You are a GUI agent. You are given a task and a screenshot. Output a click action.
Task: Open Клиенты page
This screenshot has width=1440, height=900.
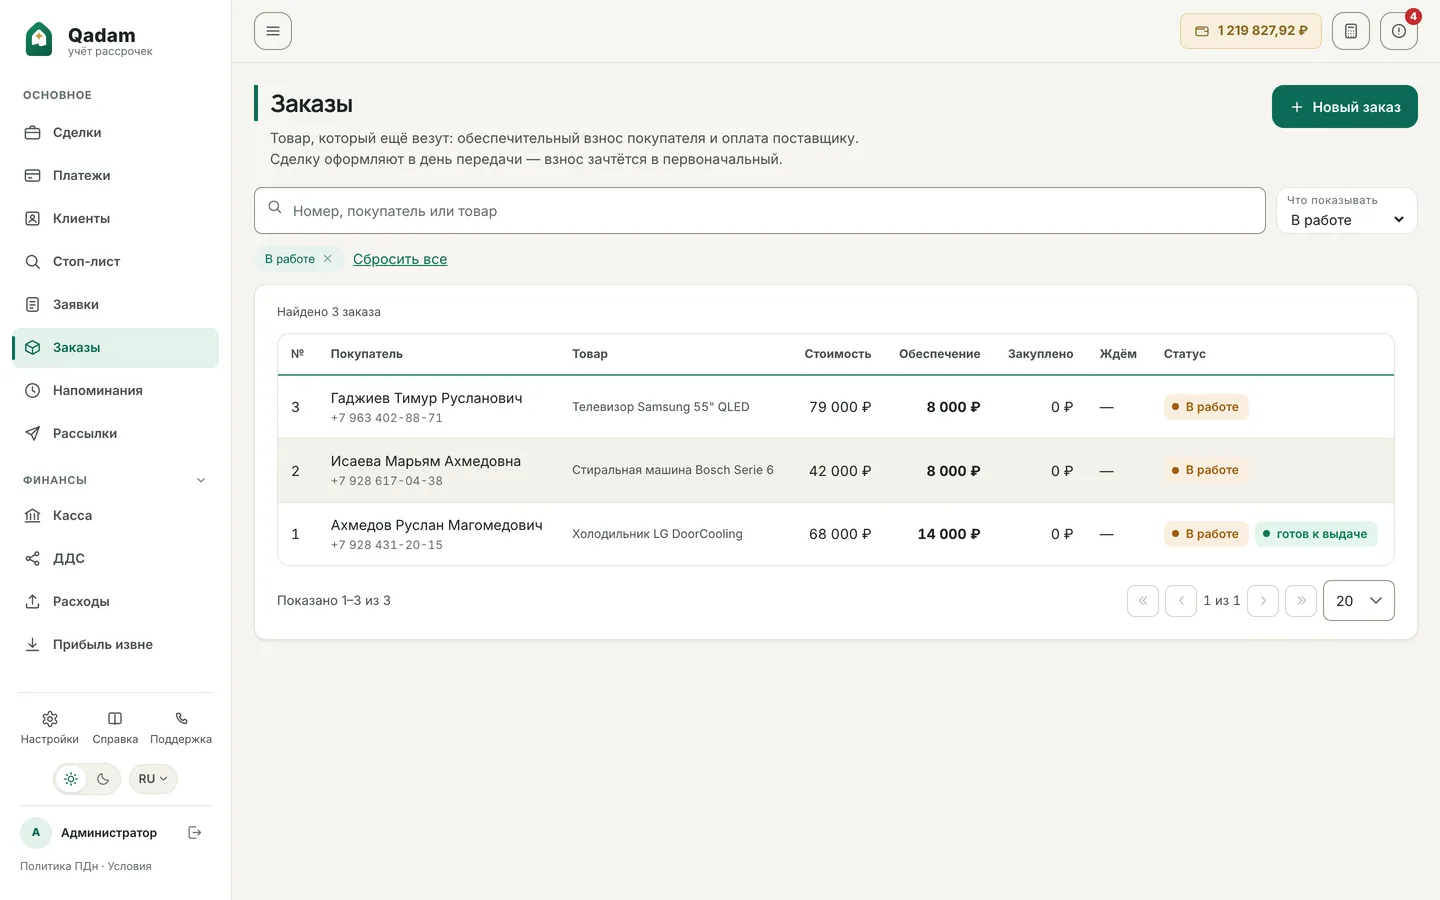tap(115, 219)
